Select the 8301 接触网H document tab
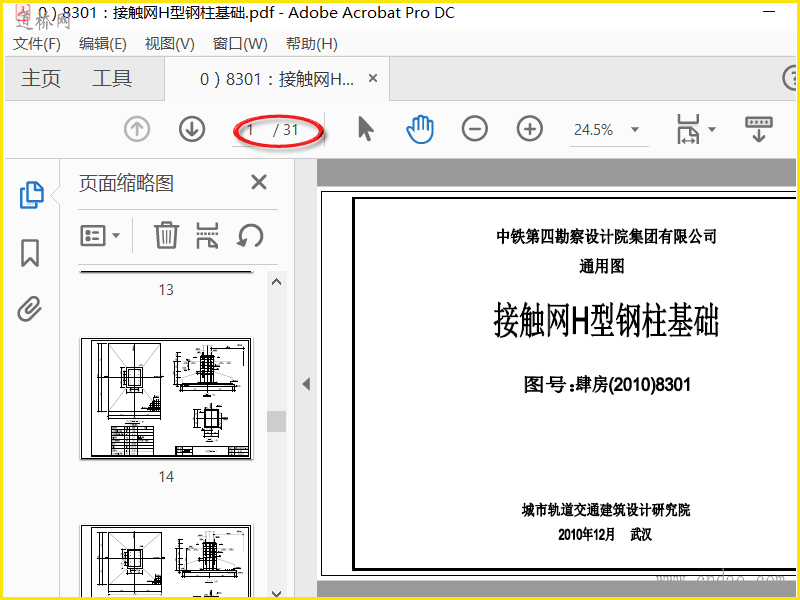Image resolution: width=800 pixels, height=600 pixels. tap(277, 79)
